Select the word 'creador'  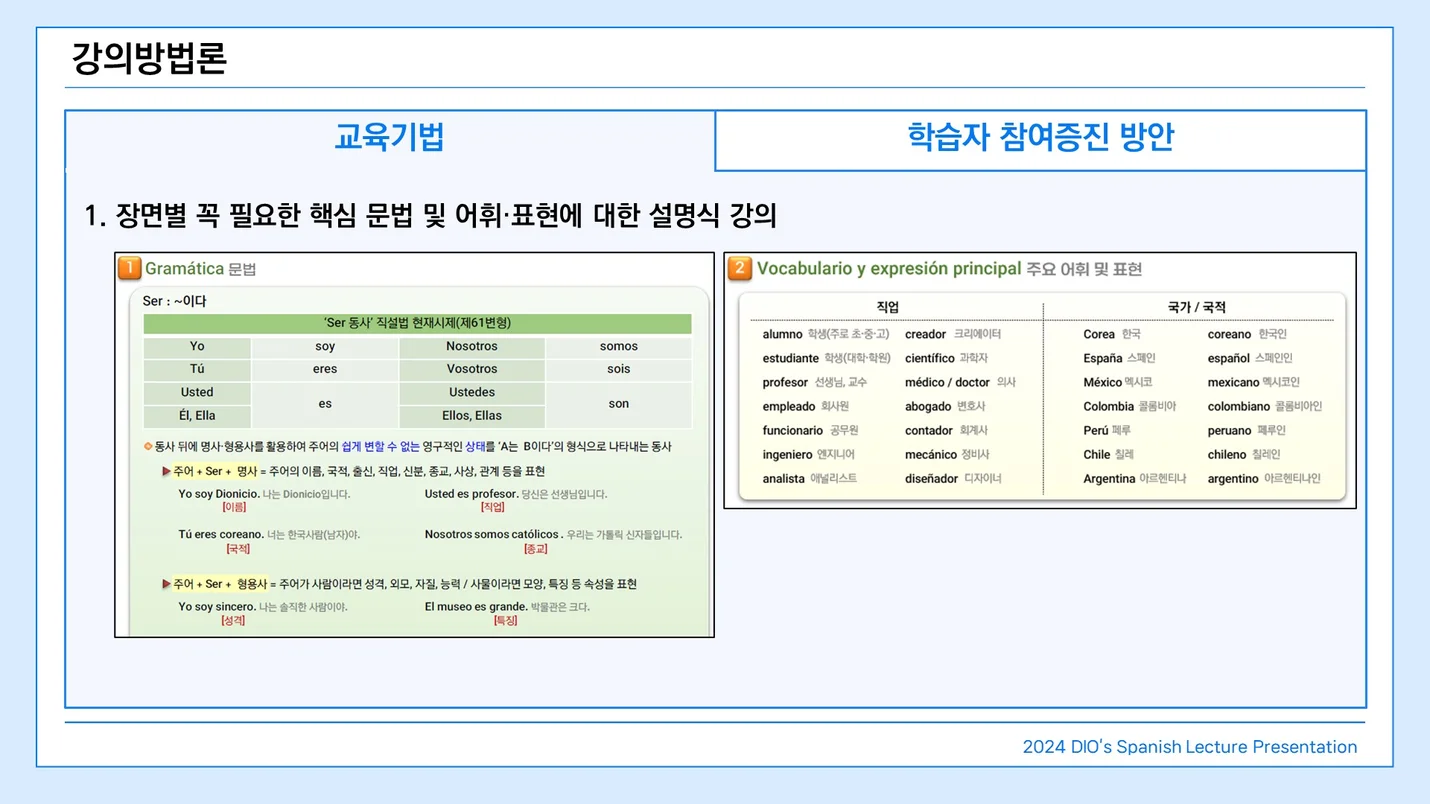tap(925, 334)
